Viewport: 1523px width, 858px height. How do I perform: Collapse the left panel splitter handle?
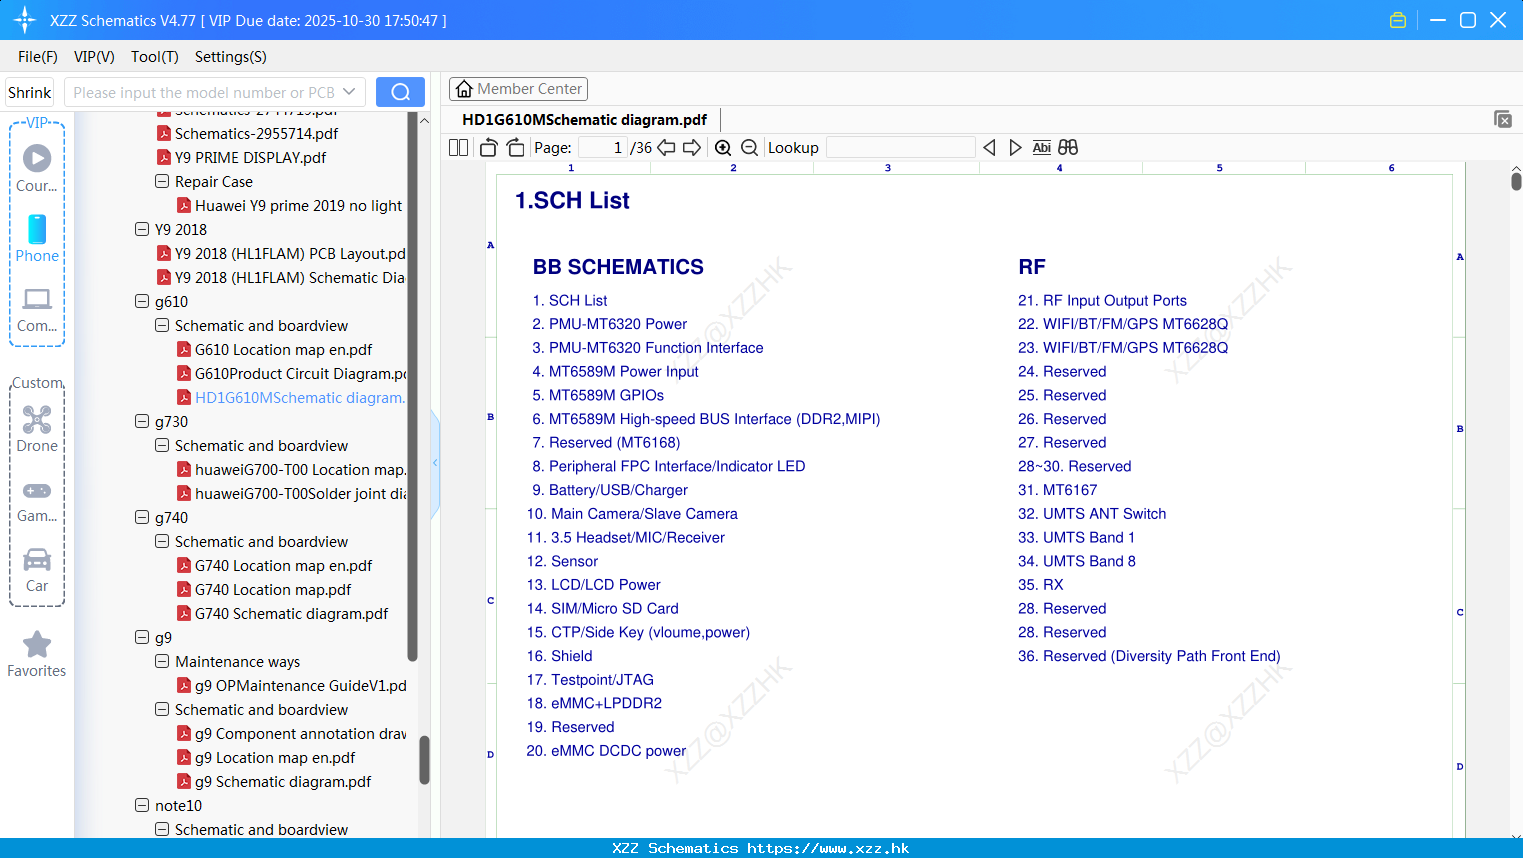pyautogui.click(x=435, y=462)
